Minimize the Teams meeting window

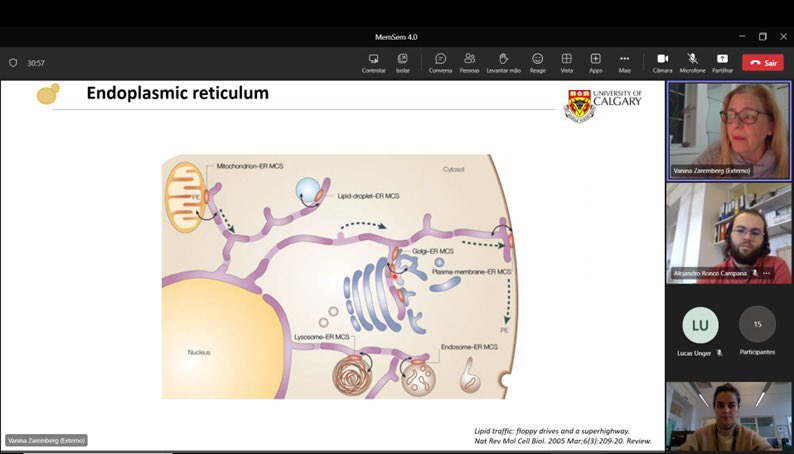[x=742, y=36]
